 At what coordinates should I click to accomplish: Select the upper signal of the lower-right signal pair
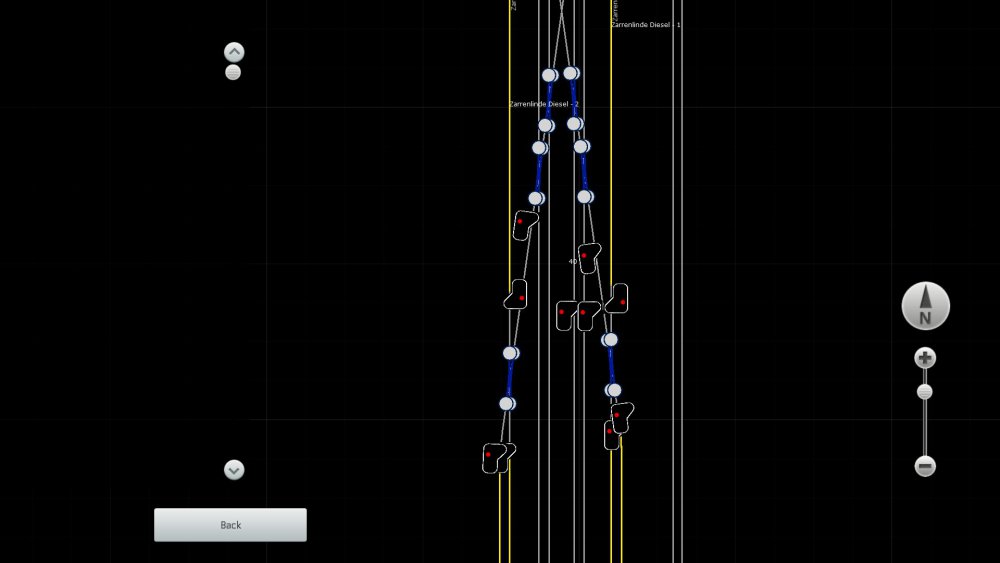(622, 416)
